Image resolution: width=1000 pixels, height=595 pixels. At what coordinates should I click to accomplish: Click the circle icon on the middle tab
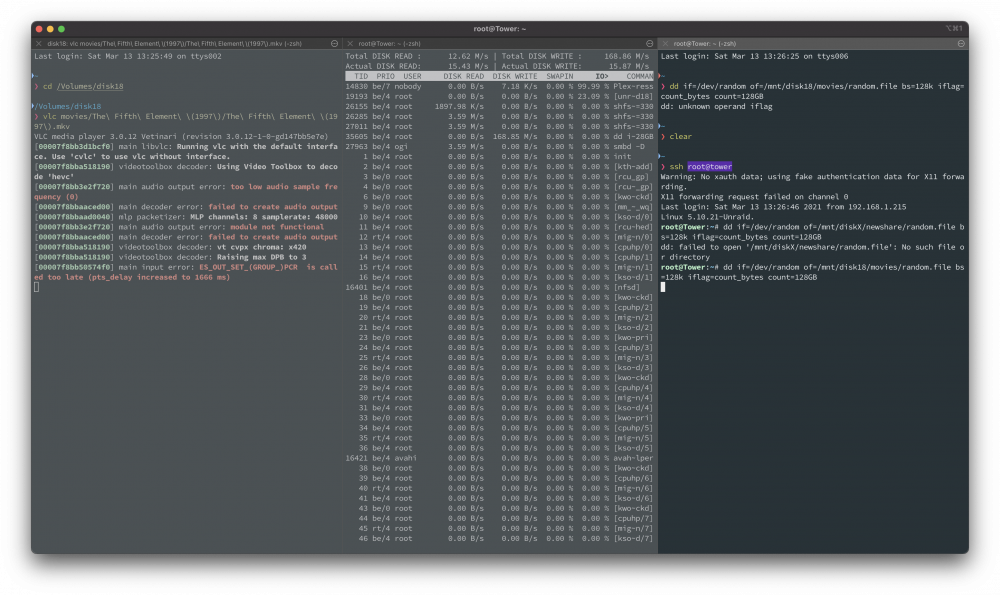coord(649,43)
